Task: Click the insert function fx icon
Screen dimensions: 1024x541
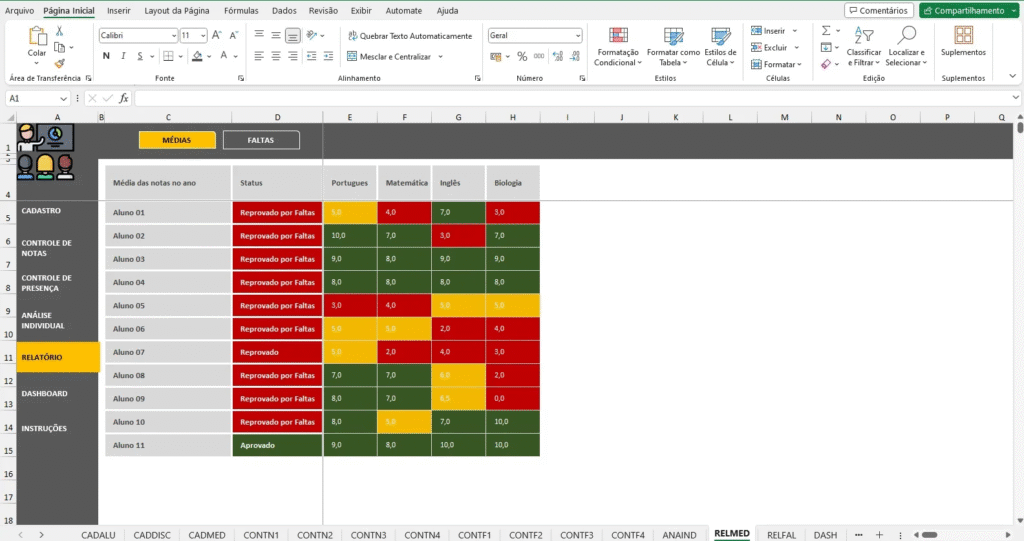Action: (x=124, y=98)
